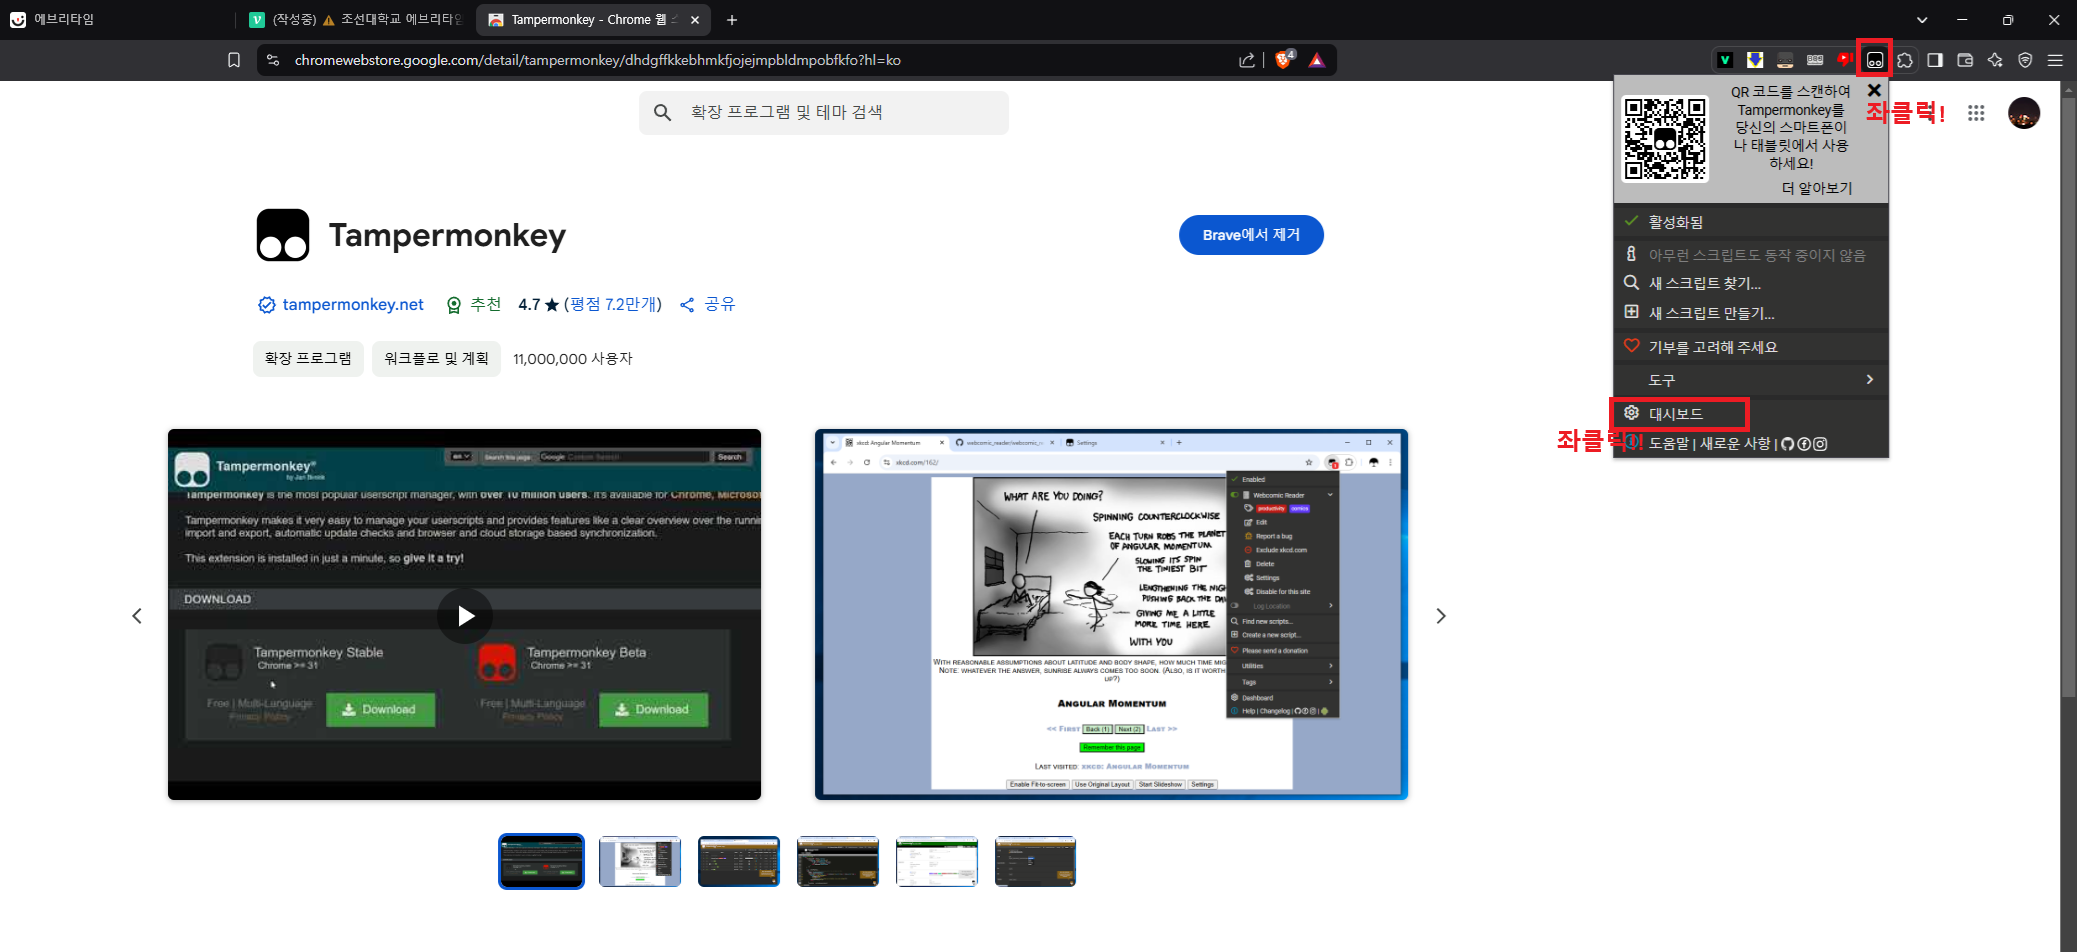Open the browser extensions puzzle icon

tap(1905, 60)
